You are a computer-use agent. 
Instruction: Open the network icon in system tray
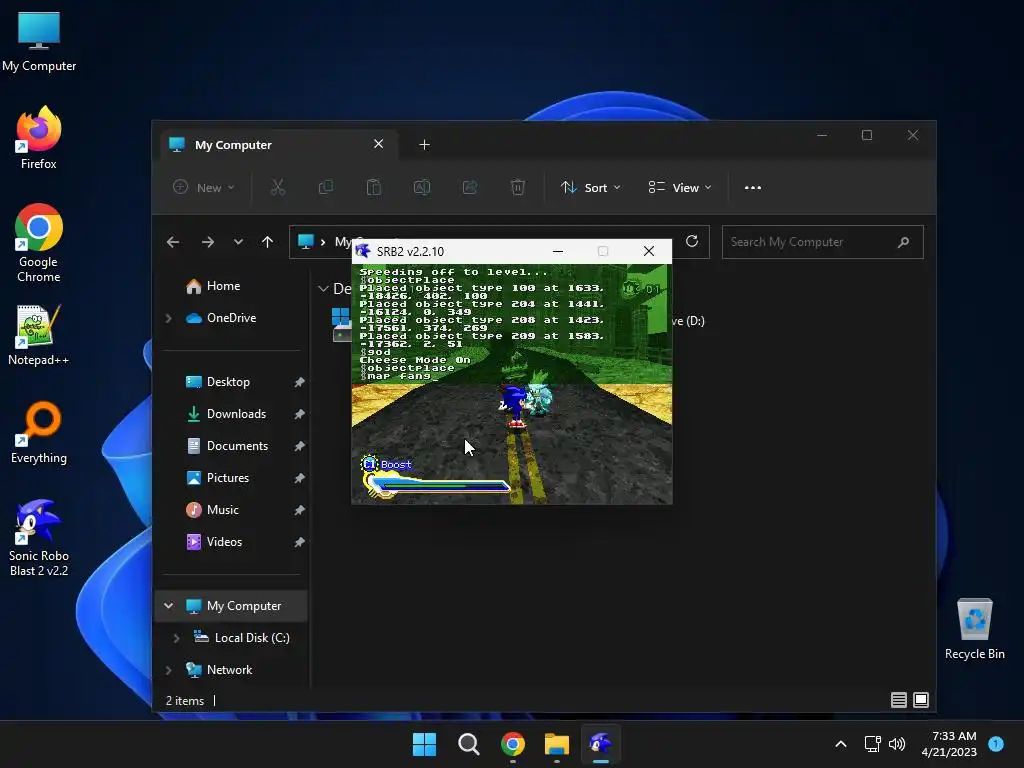click(x=872, y=744)
